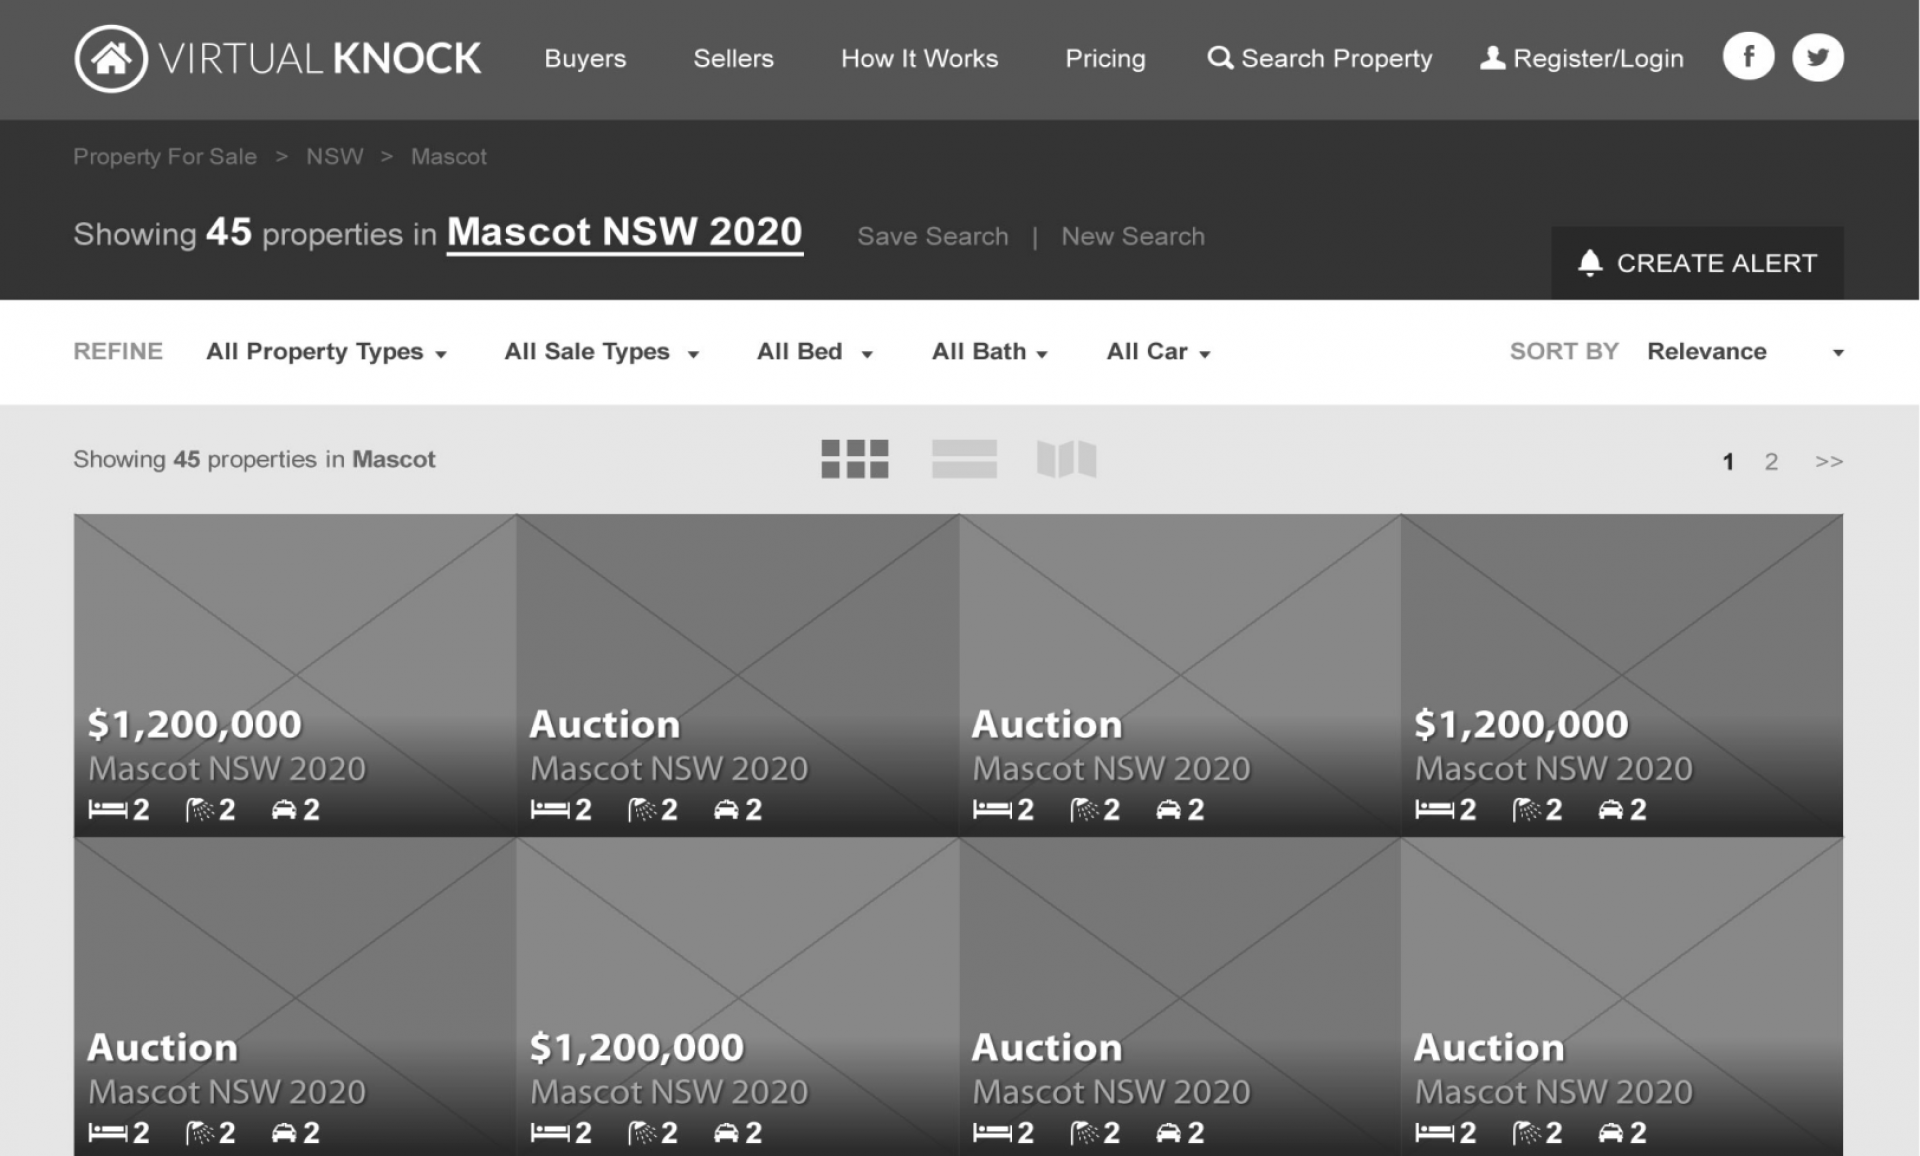This screenshot has width=1920, height=1156.
Task: Click the Save Search link
Action: (932, 237)
